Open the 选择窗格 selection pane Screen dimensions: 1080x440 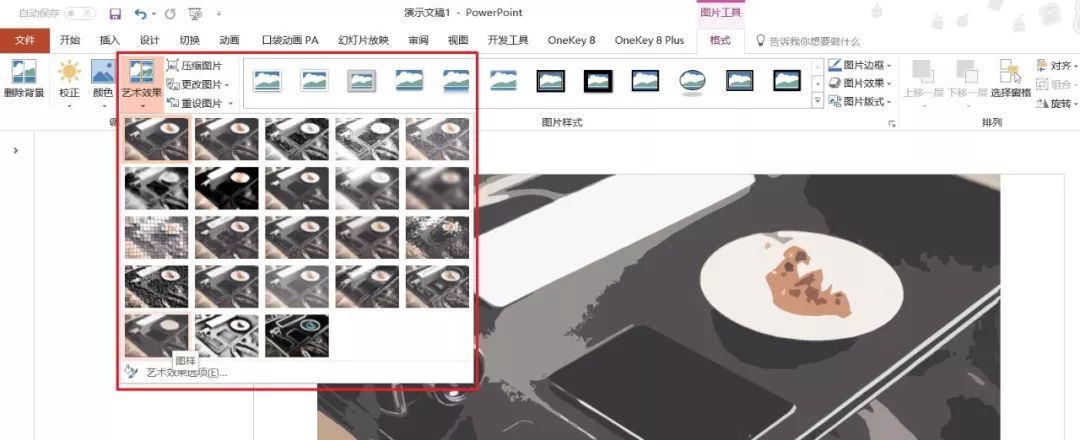[x=1010, y=78]
